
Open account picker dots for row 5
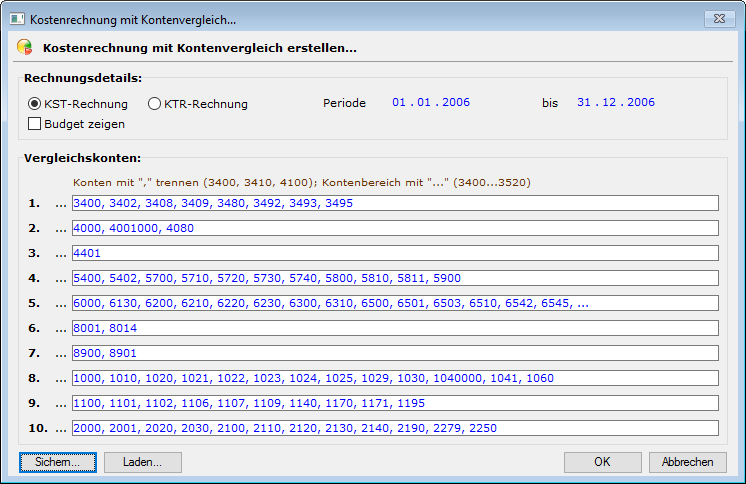(x=61, y=303)
